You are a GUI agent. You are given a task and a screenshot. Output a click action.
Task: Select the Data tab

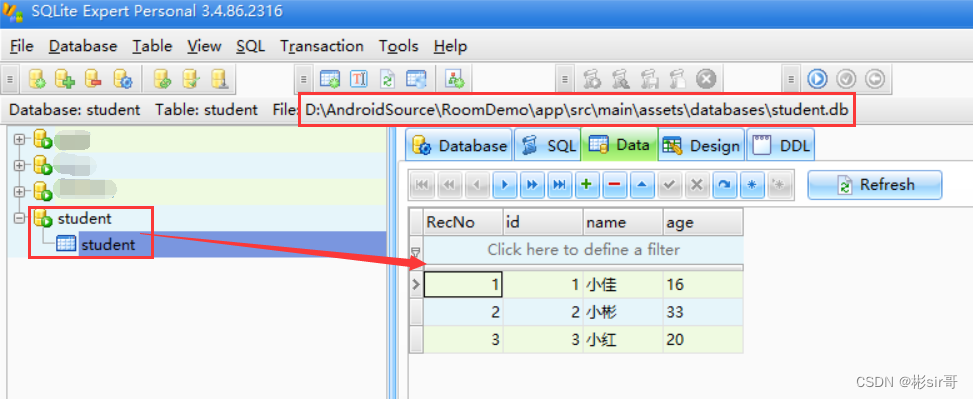click(619, 145)
